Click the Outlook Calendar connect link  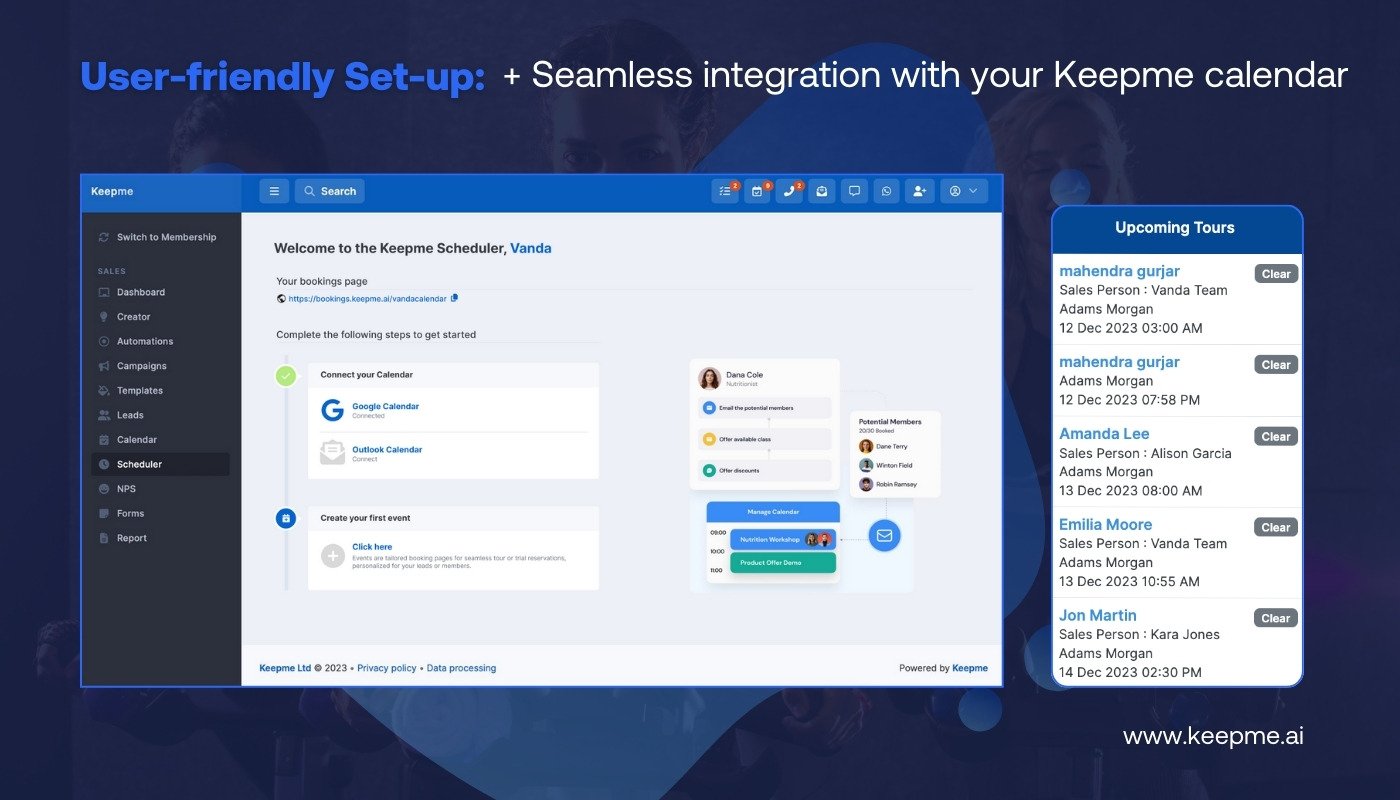coord(386,450)
